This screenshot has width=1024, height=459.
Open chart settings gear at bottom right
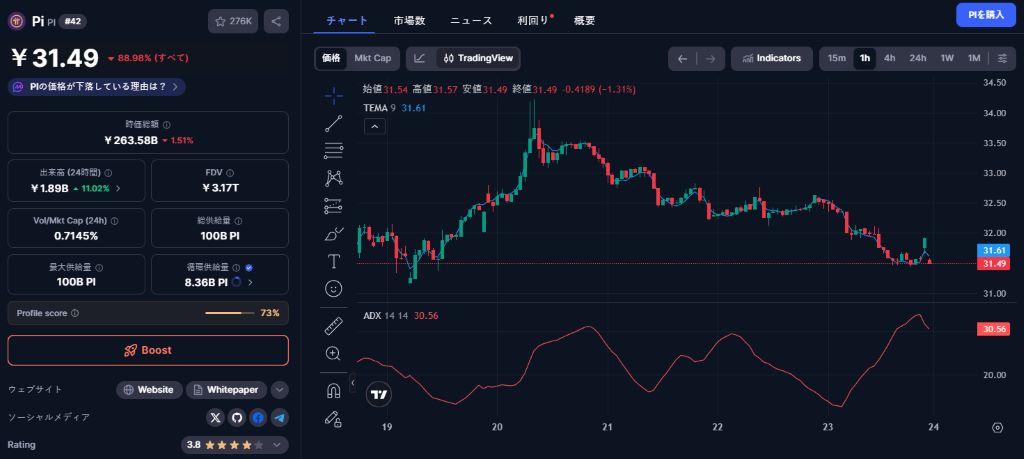point(997,428)
